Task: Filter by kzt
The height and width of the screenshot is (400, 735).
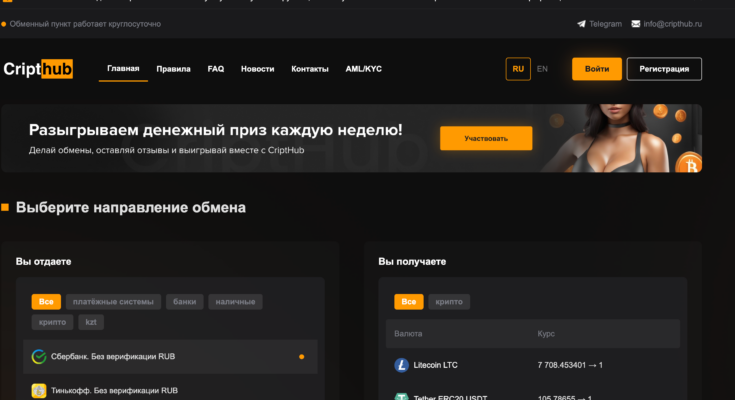Action: coord(91,322)
